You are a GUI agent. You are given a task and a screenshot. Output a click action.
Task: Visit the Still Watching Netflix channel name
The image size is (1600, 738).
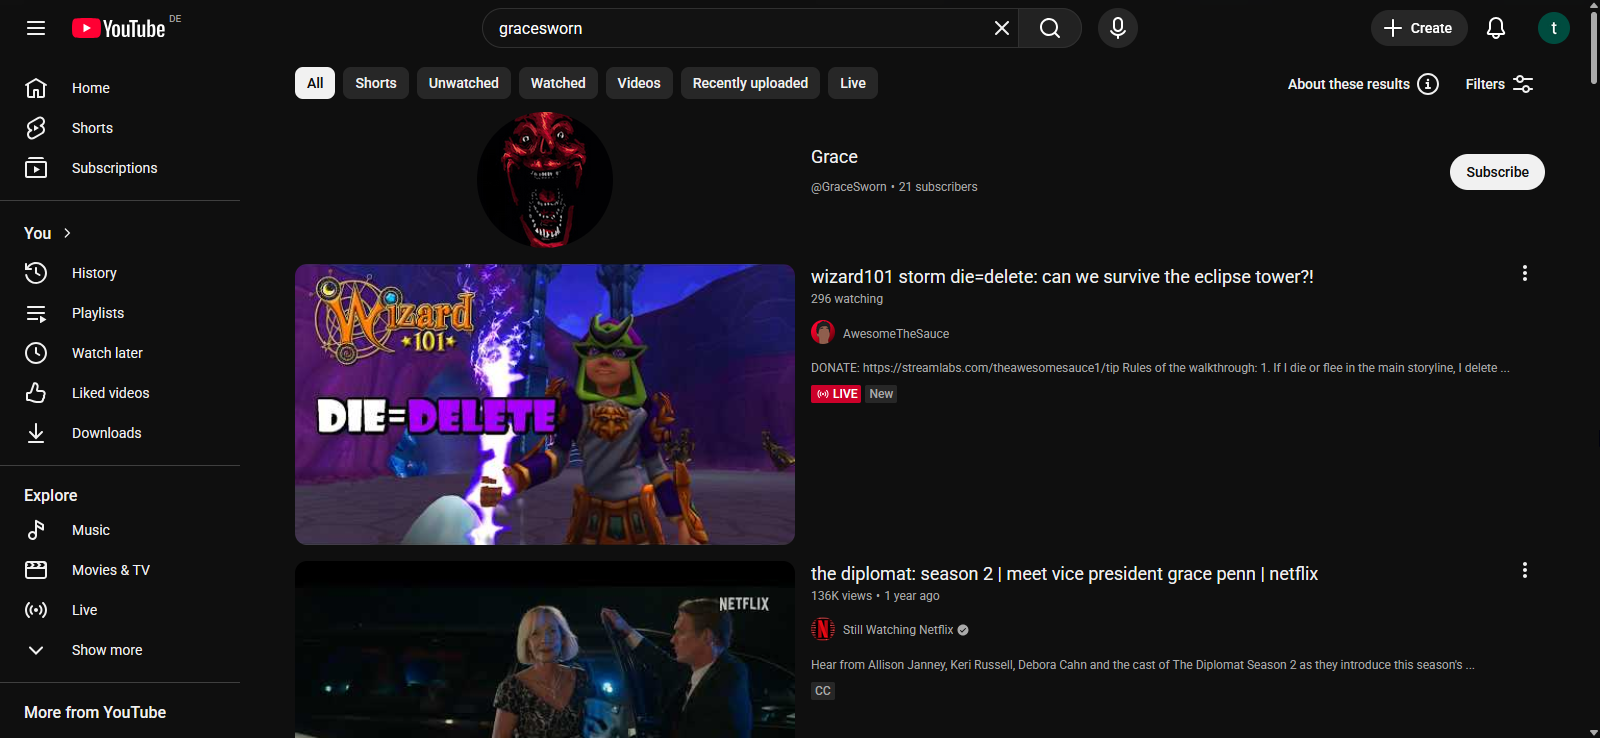[x=898, y=630]
